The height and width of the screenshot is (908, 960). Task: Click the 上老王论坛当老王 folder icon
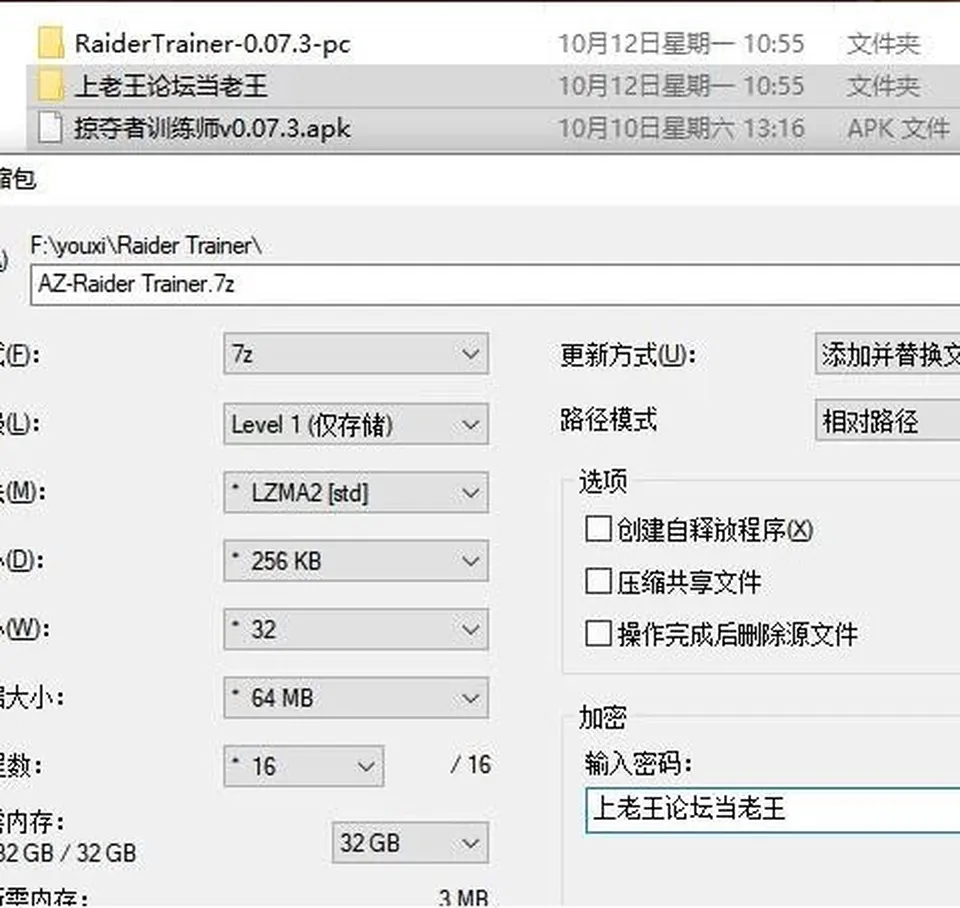coord(50,85)
